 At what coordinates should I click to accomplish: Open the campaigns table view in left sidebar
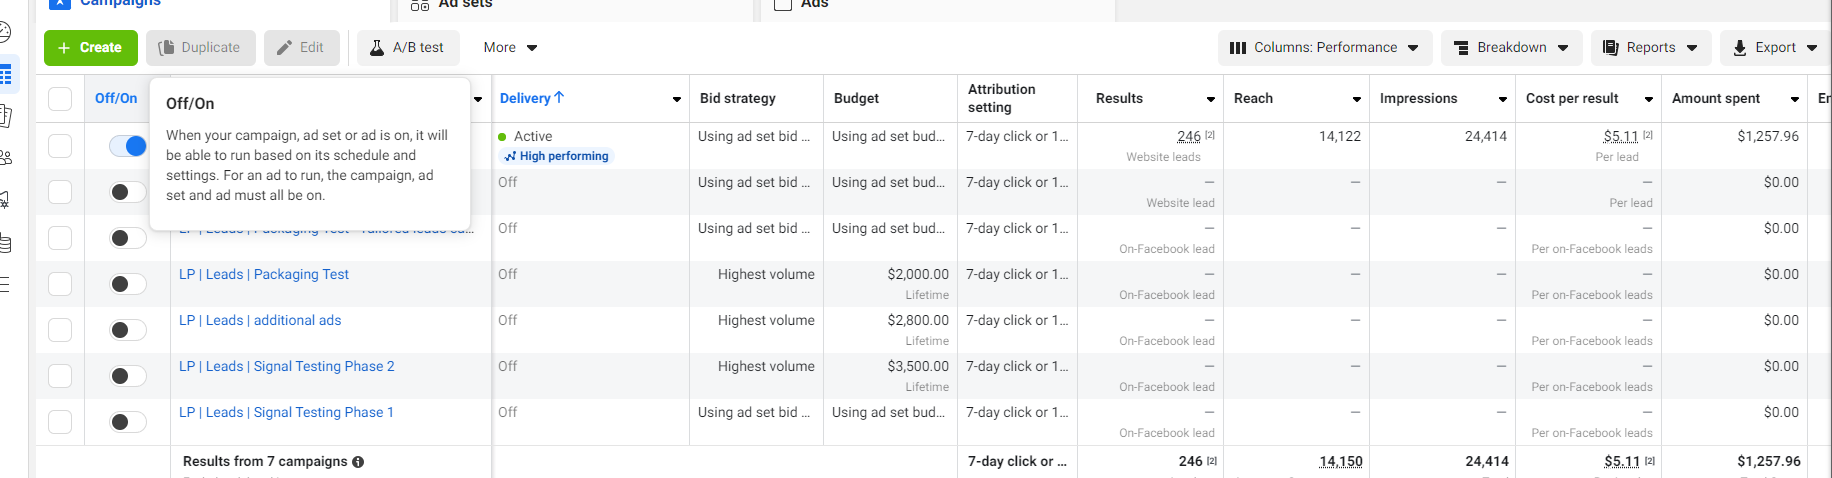6,76
